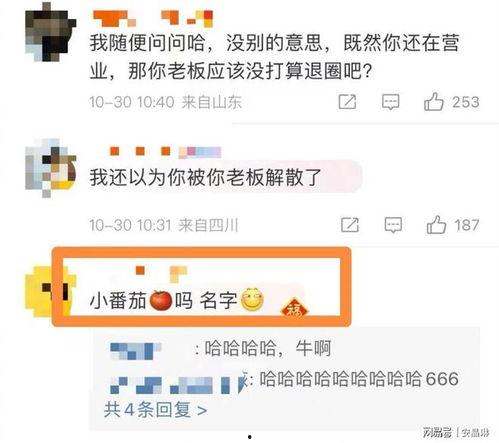Share the 10-30 10:31 Sichuan comment

pos(350,225)
